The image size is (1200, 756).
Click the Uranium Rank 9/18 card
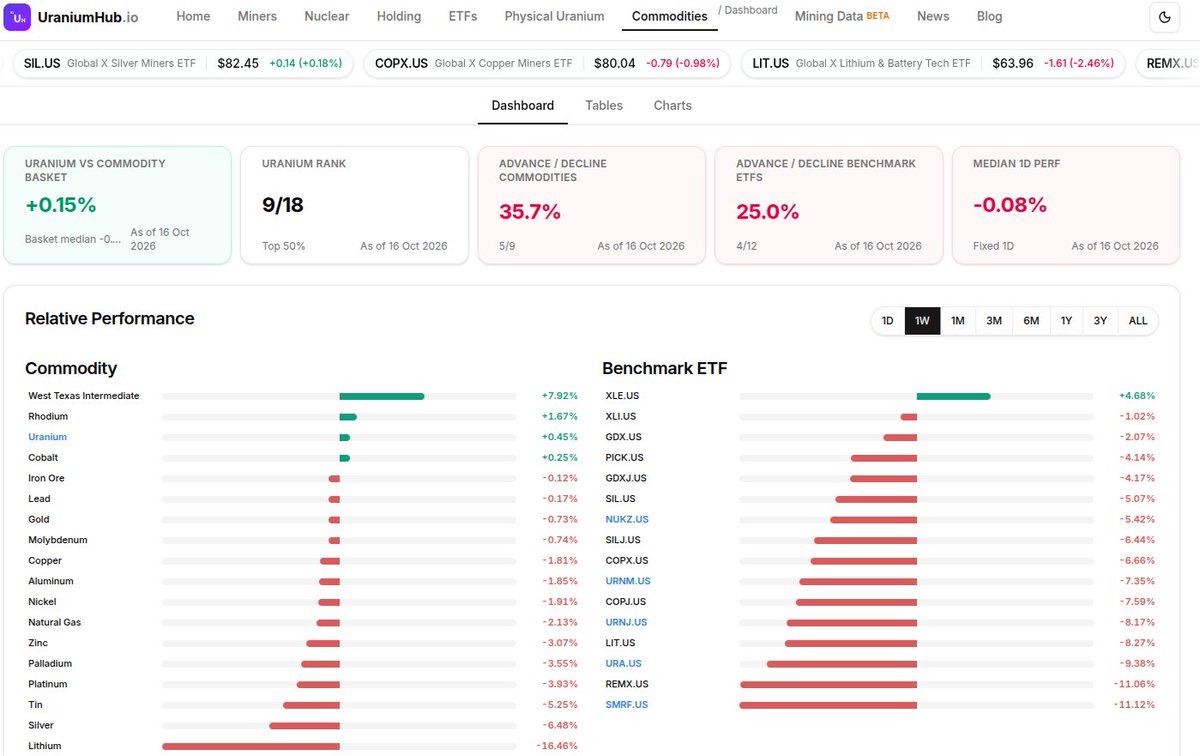[x=354, y=205]
